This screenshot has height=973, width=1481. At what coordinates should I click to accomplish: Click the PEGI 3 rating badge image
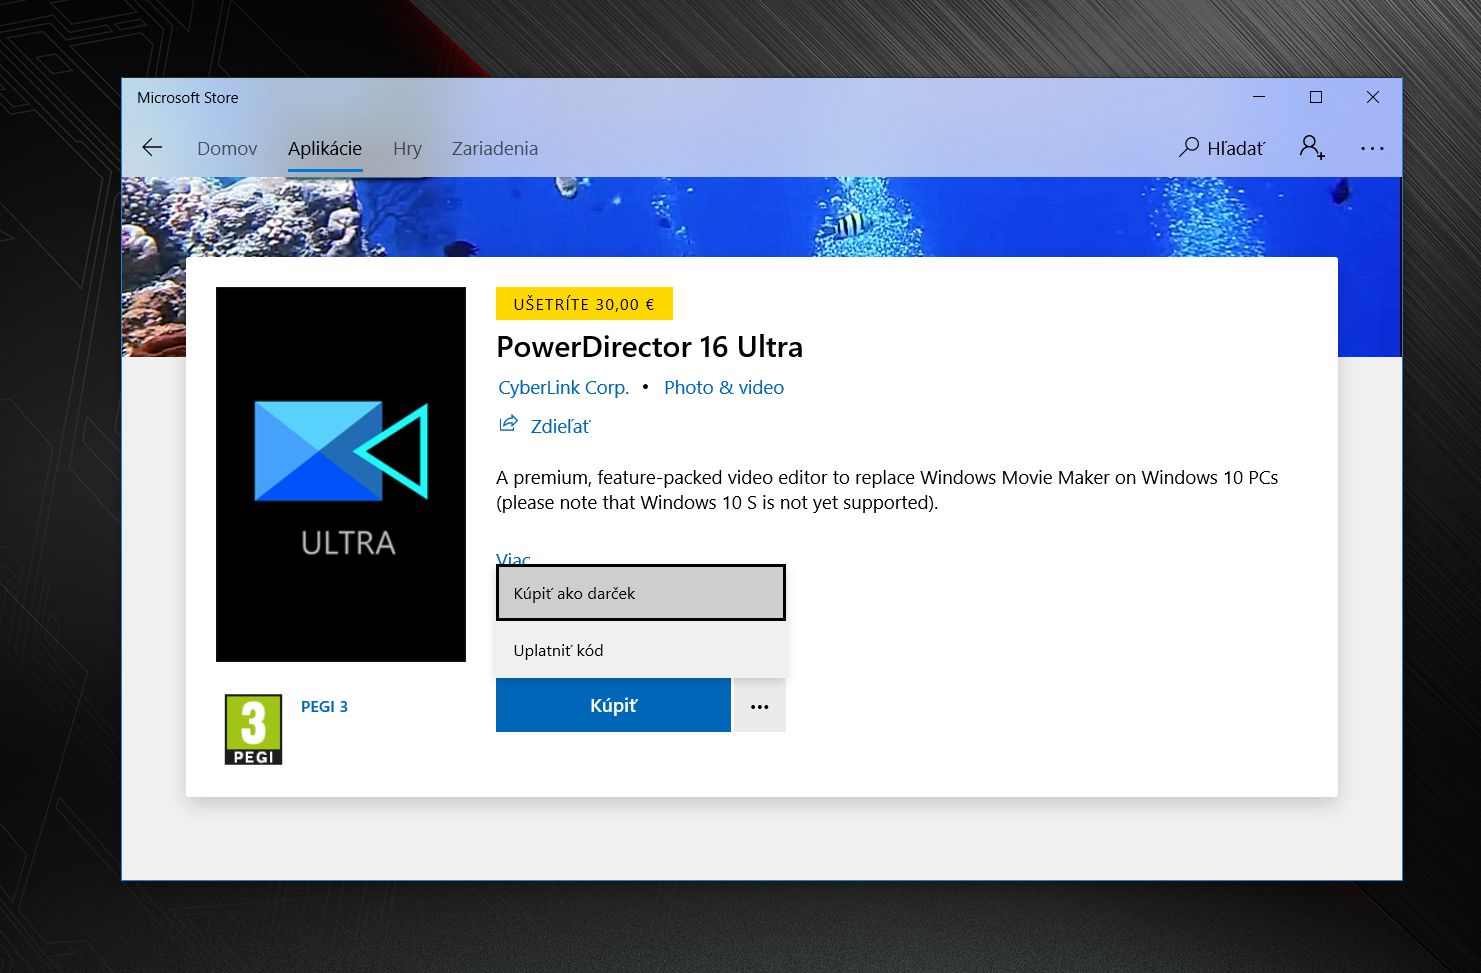253,730
